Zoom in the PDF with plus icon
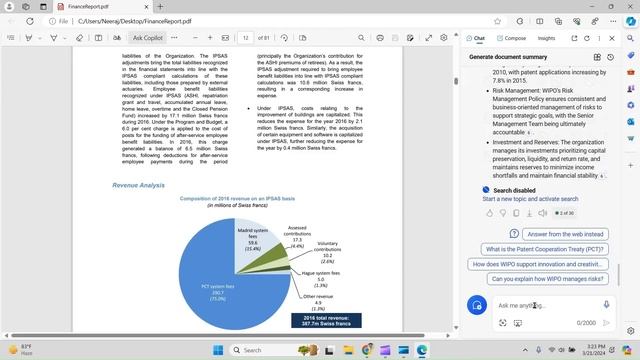Screen dimensions: 640x360 click(x=210, y=38)
